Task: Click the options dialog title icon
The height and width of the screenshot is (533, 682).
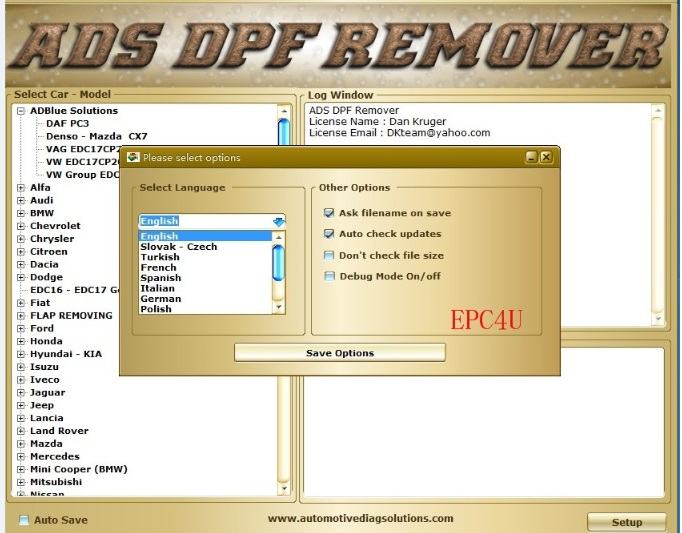Action: coord(133,157)
